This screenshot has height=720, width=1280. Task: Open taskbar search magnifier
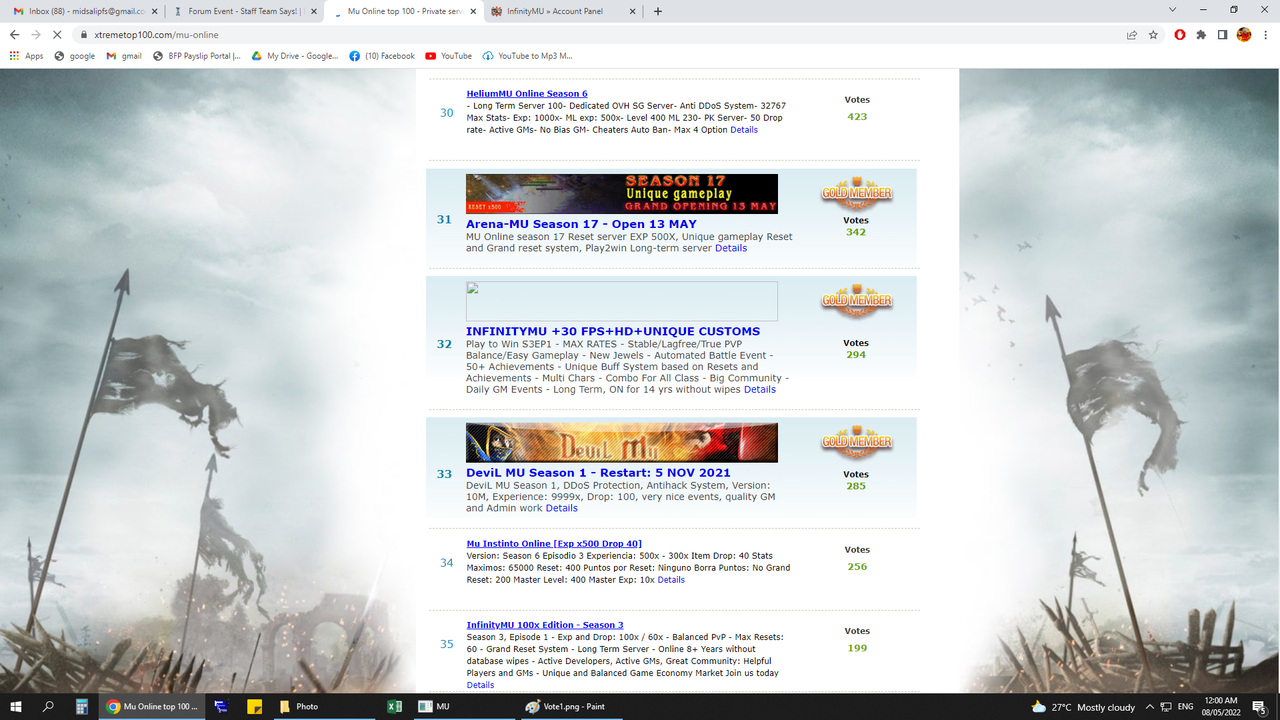[x=48, y=706]
